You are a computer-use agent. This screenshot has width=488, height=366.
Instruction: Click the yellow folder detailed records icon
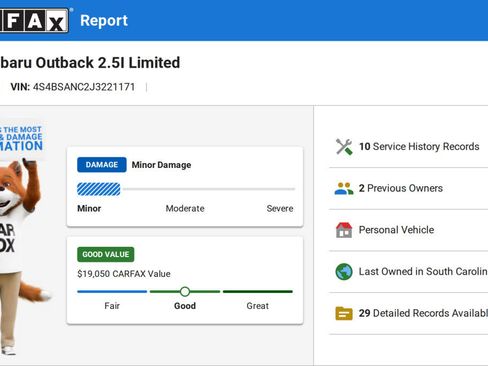tap(344, 313)
